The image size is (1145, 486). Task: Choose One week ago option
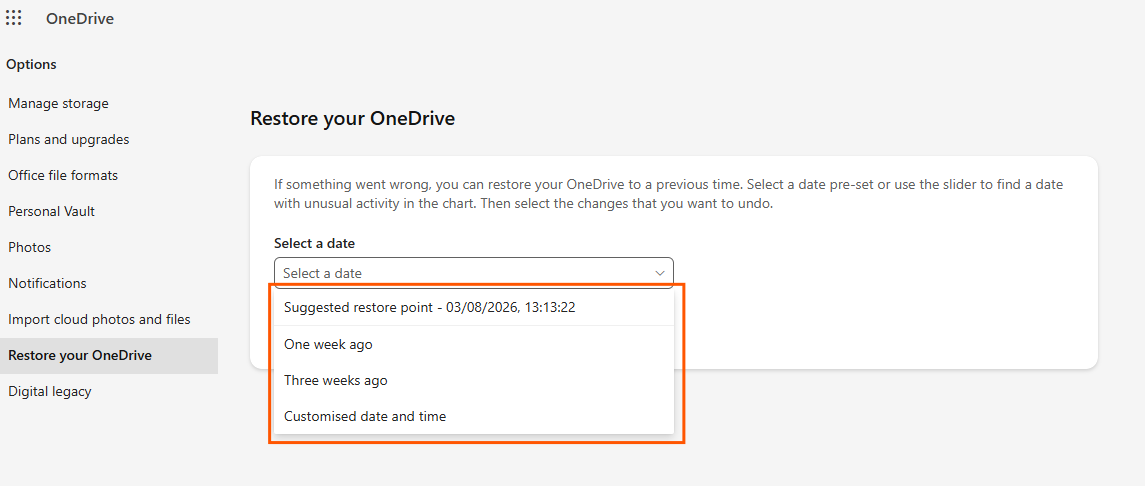(474, 344)
